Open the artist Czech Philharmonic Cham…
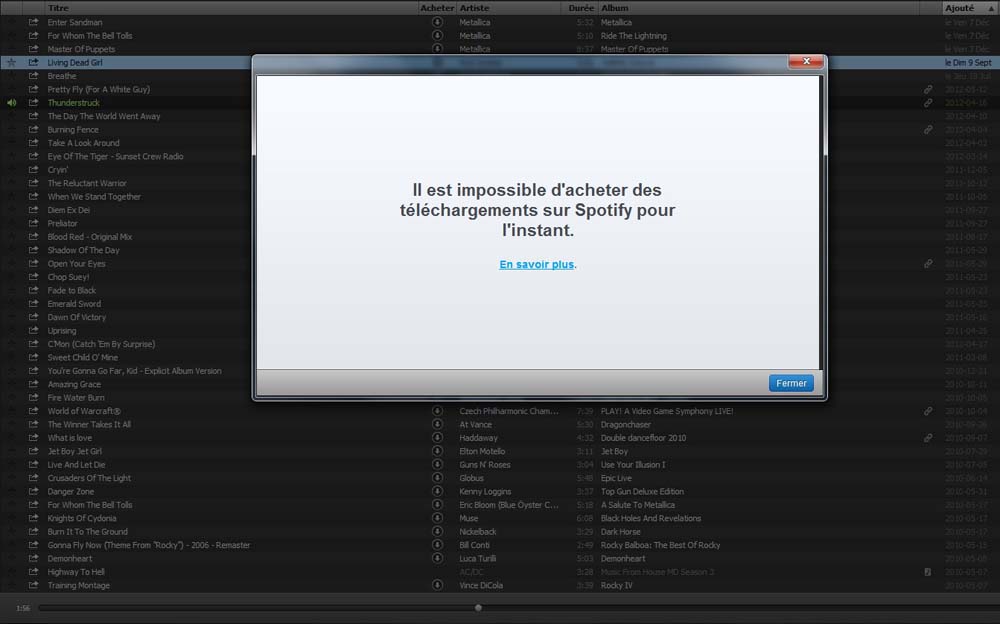Viewport: 1000px width, 624px height. tap(509, 411)
